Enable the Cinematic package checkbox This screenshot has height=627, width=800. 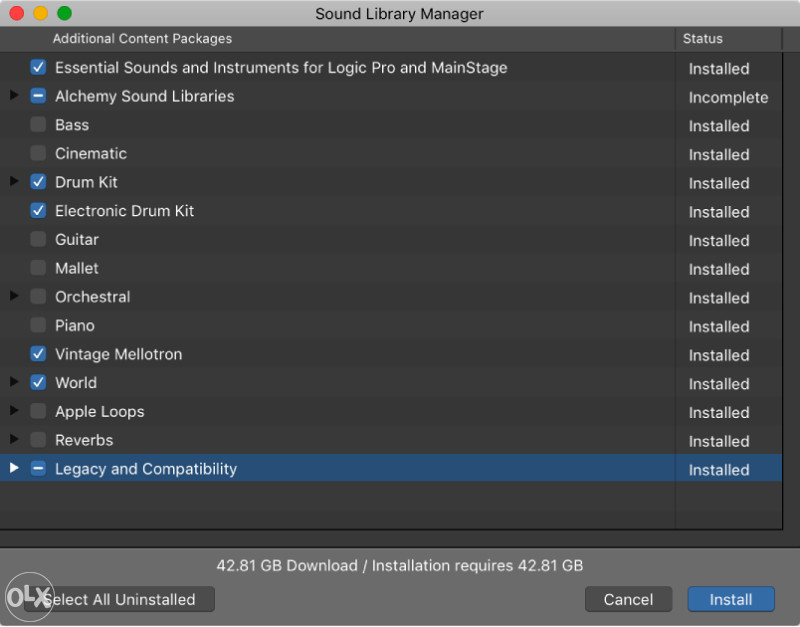(38, 153)
